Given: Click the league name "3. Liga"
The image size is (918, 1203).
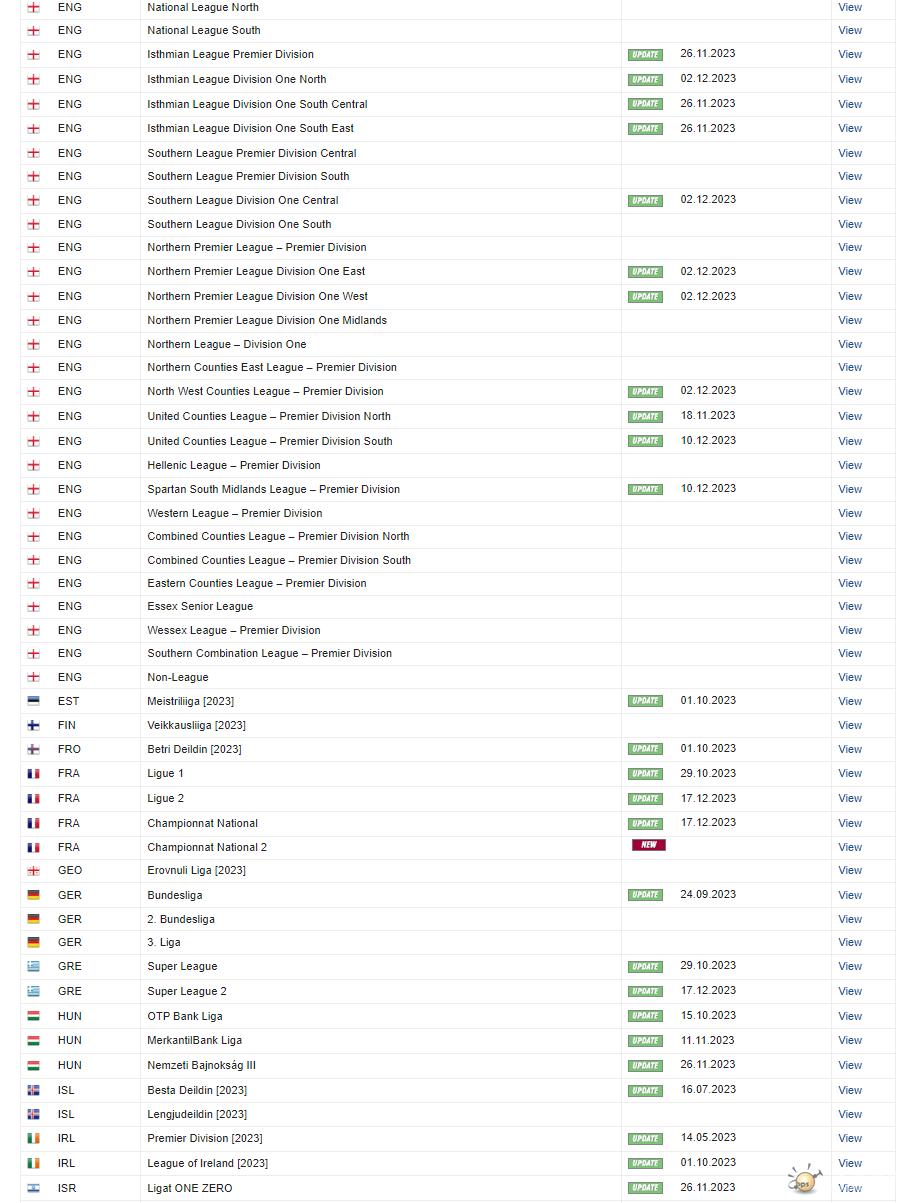Looking at the screenshot, I should (164, 942).
